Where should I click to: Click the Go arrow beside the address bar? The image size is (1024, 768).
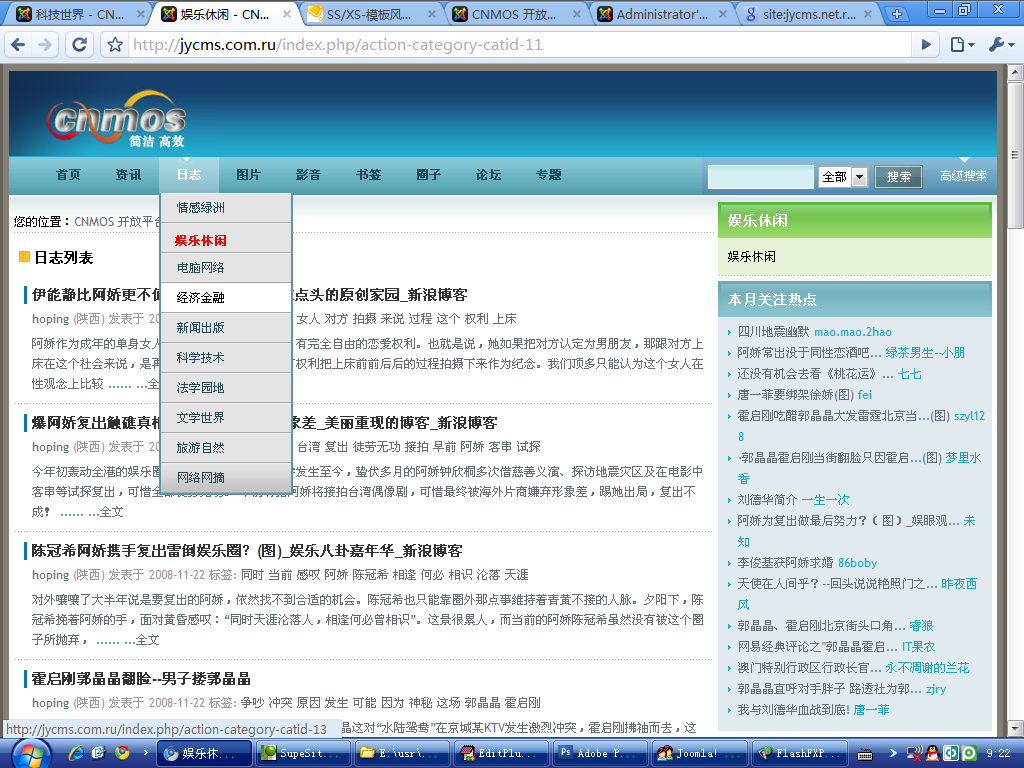click(925, 44)
